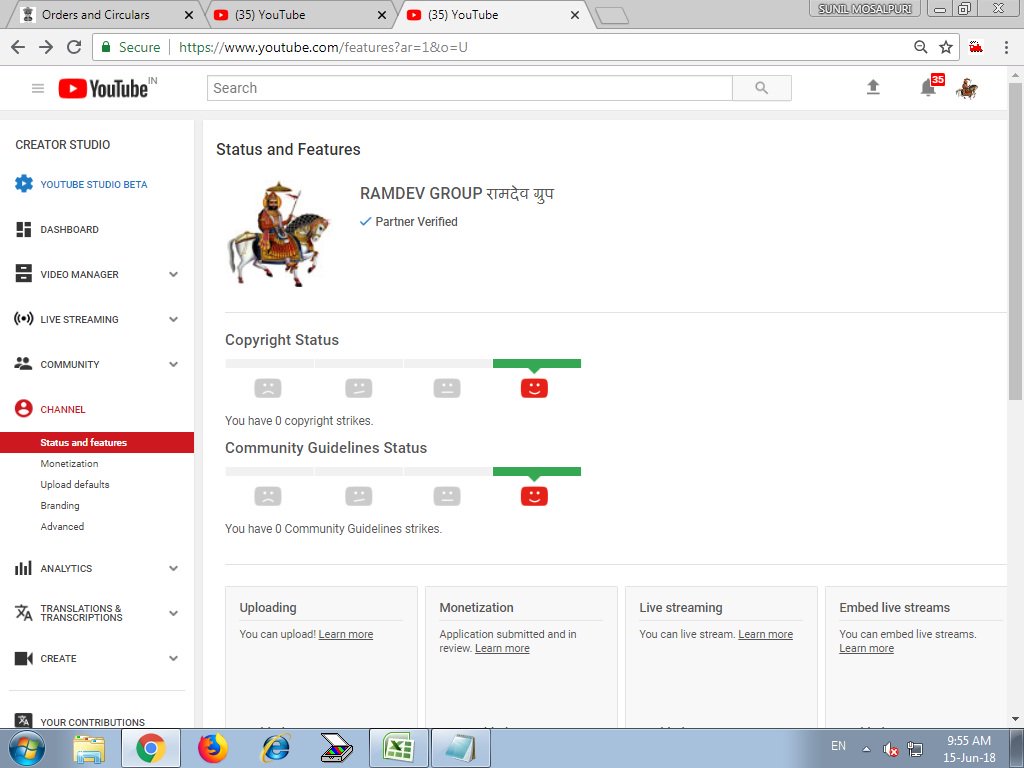
Task: Expand the Analytics section
Action: [x=174, y=568]
